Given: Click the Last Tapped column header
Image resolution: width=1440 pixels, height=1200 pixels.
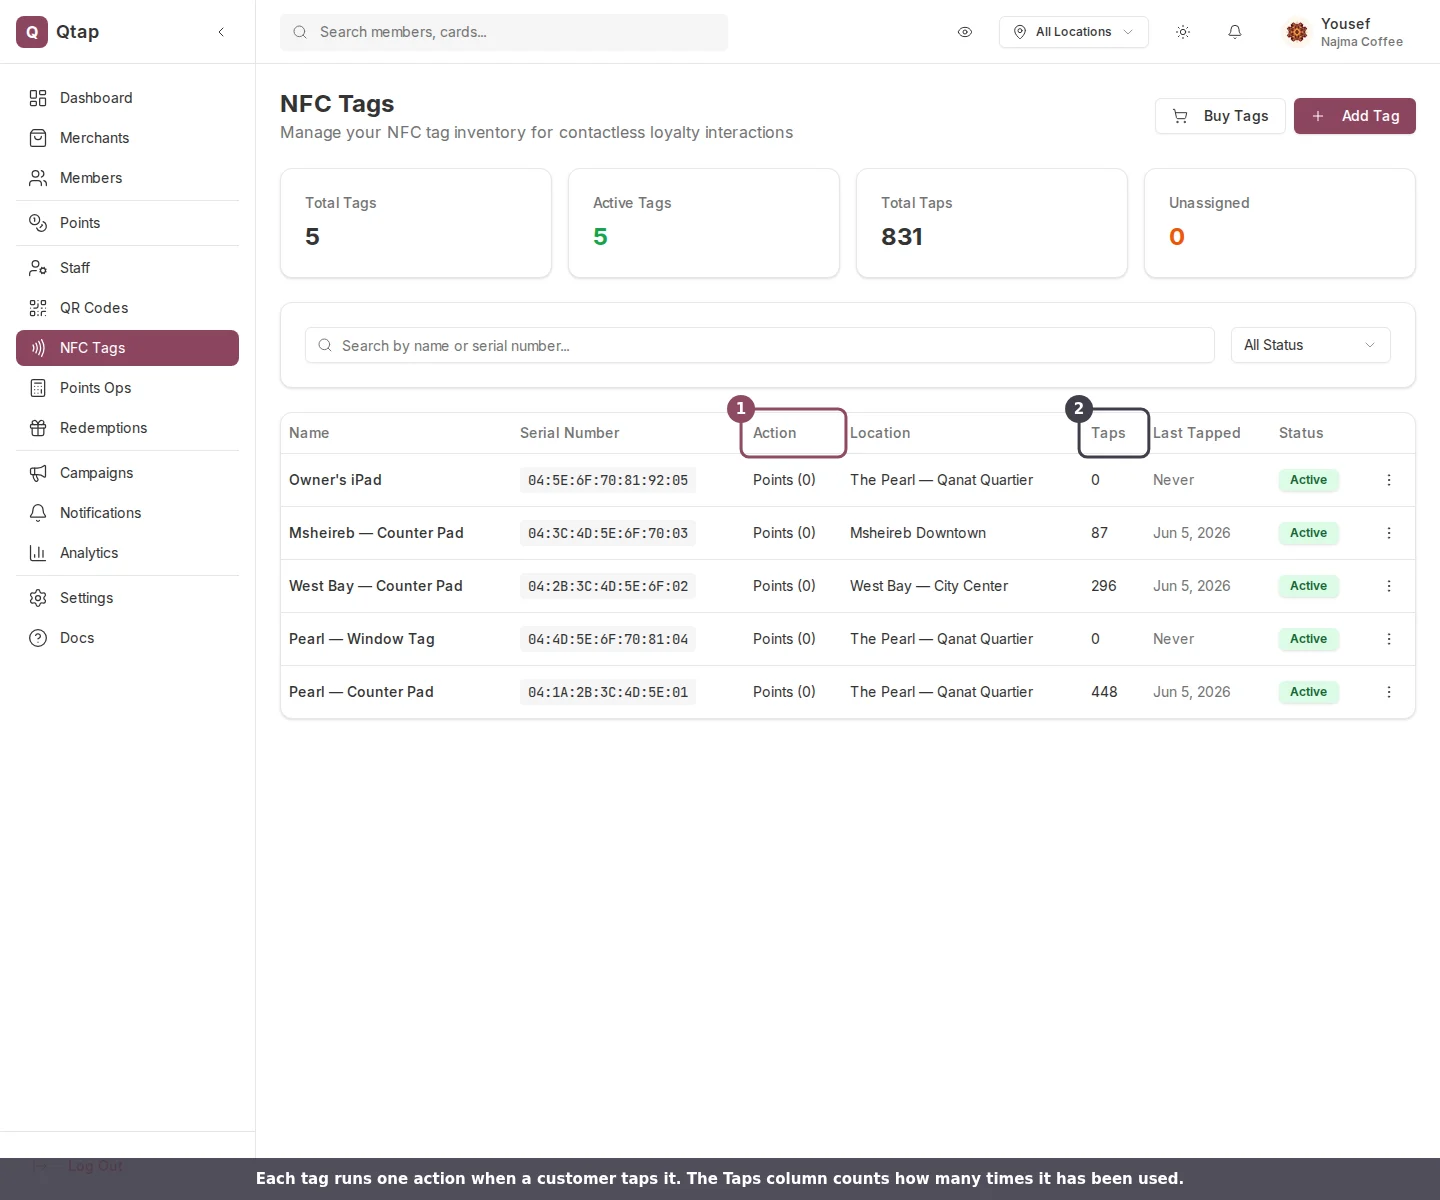Looking at the screenshot, I should coord(1196,433).
